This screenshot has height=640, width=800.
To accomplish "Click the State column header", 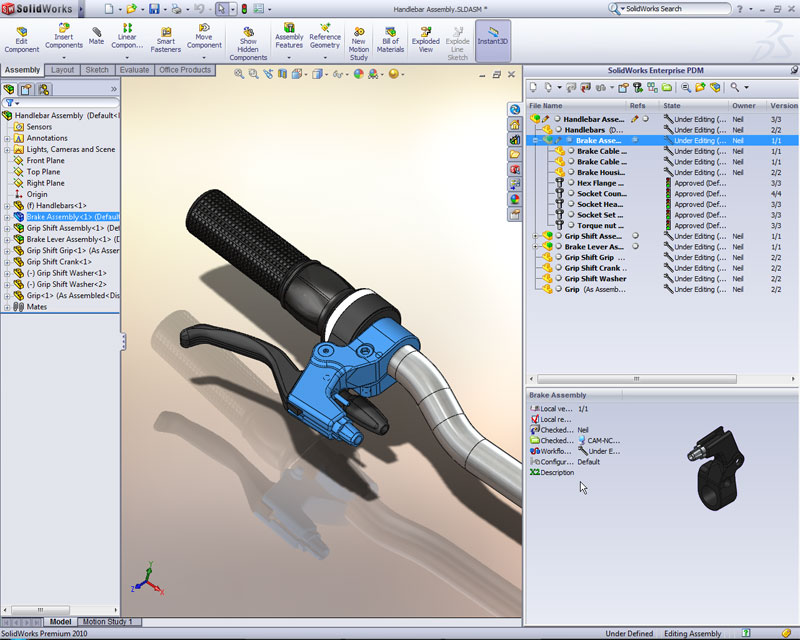I will click(672, 105).
